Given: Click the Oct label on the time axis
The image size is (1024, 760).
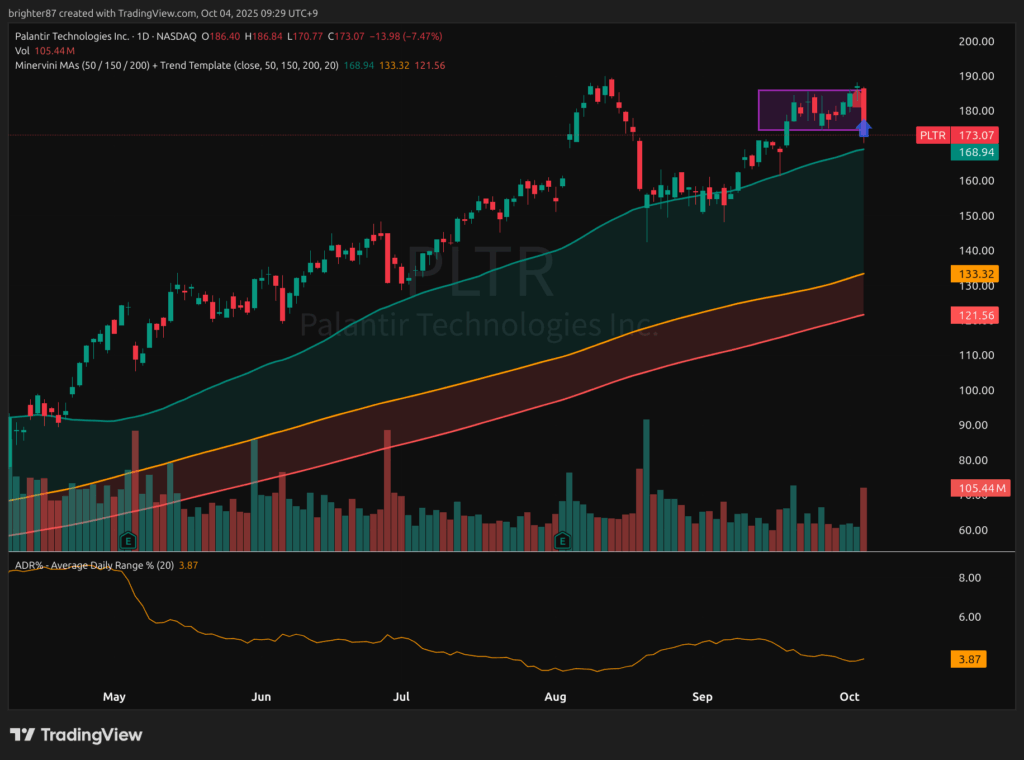Looking at the screenshot, I should [848, 695].
